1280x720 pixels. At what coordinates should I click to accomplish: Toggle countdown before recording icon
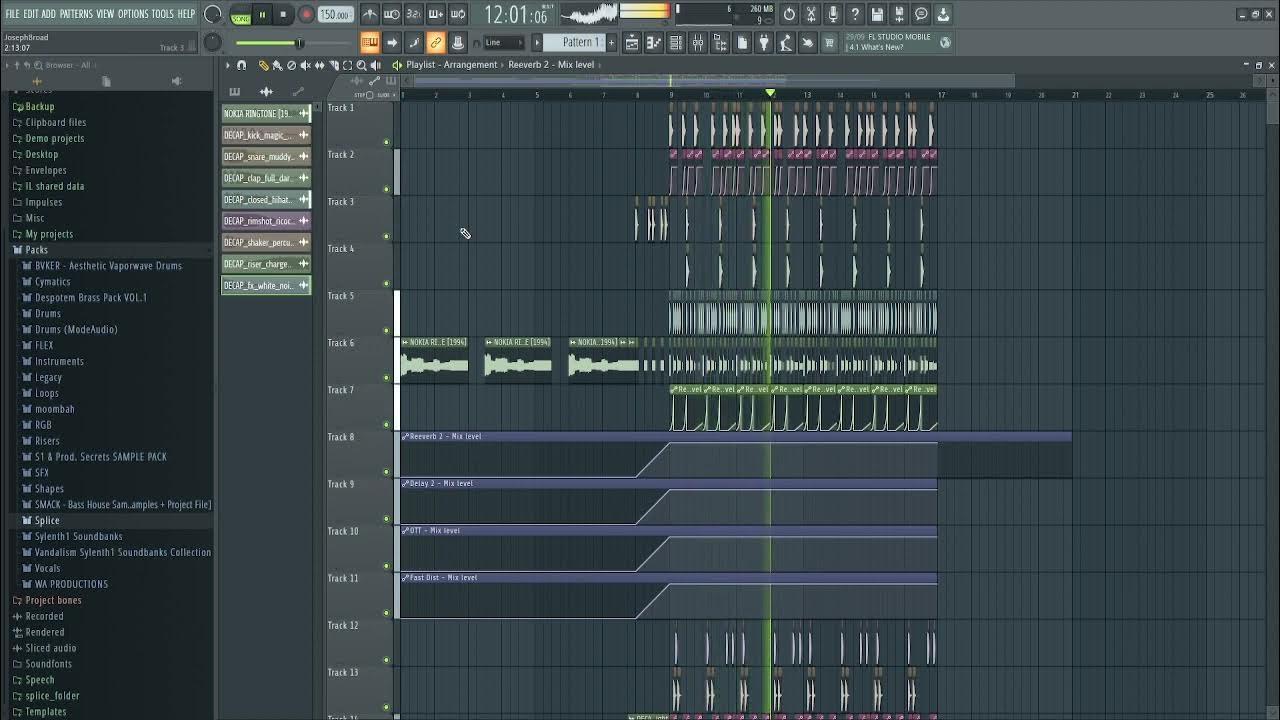coord(413,14)
